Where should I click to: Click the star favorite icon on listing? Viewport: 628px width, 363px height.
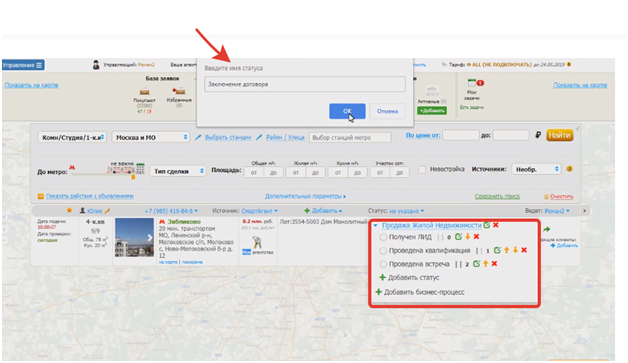click(x=69, y=210)
